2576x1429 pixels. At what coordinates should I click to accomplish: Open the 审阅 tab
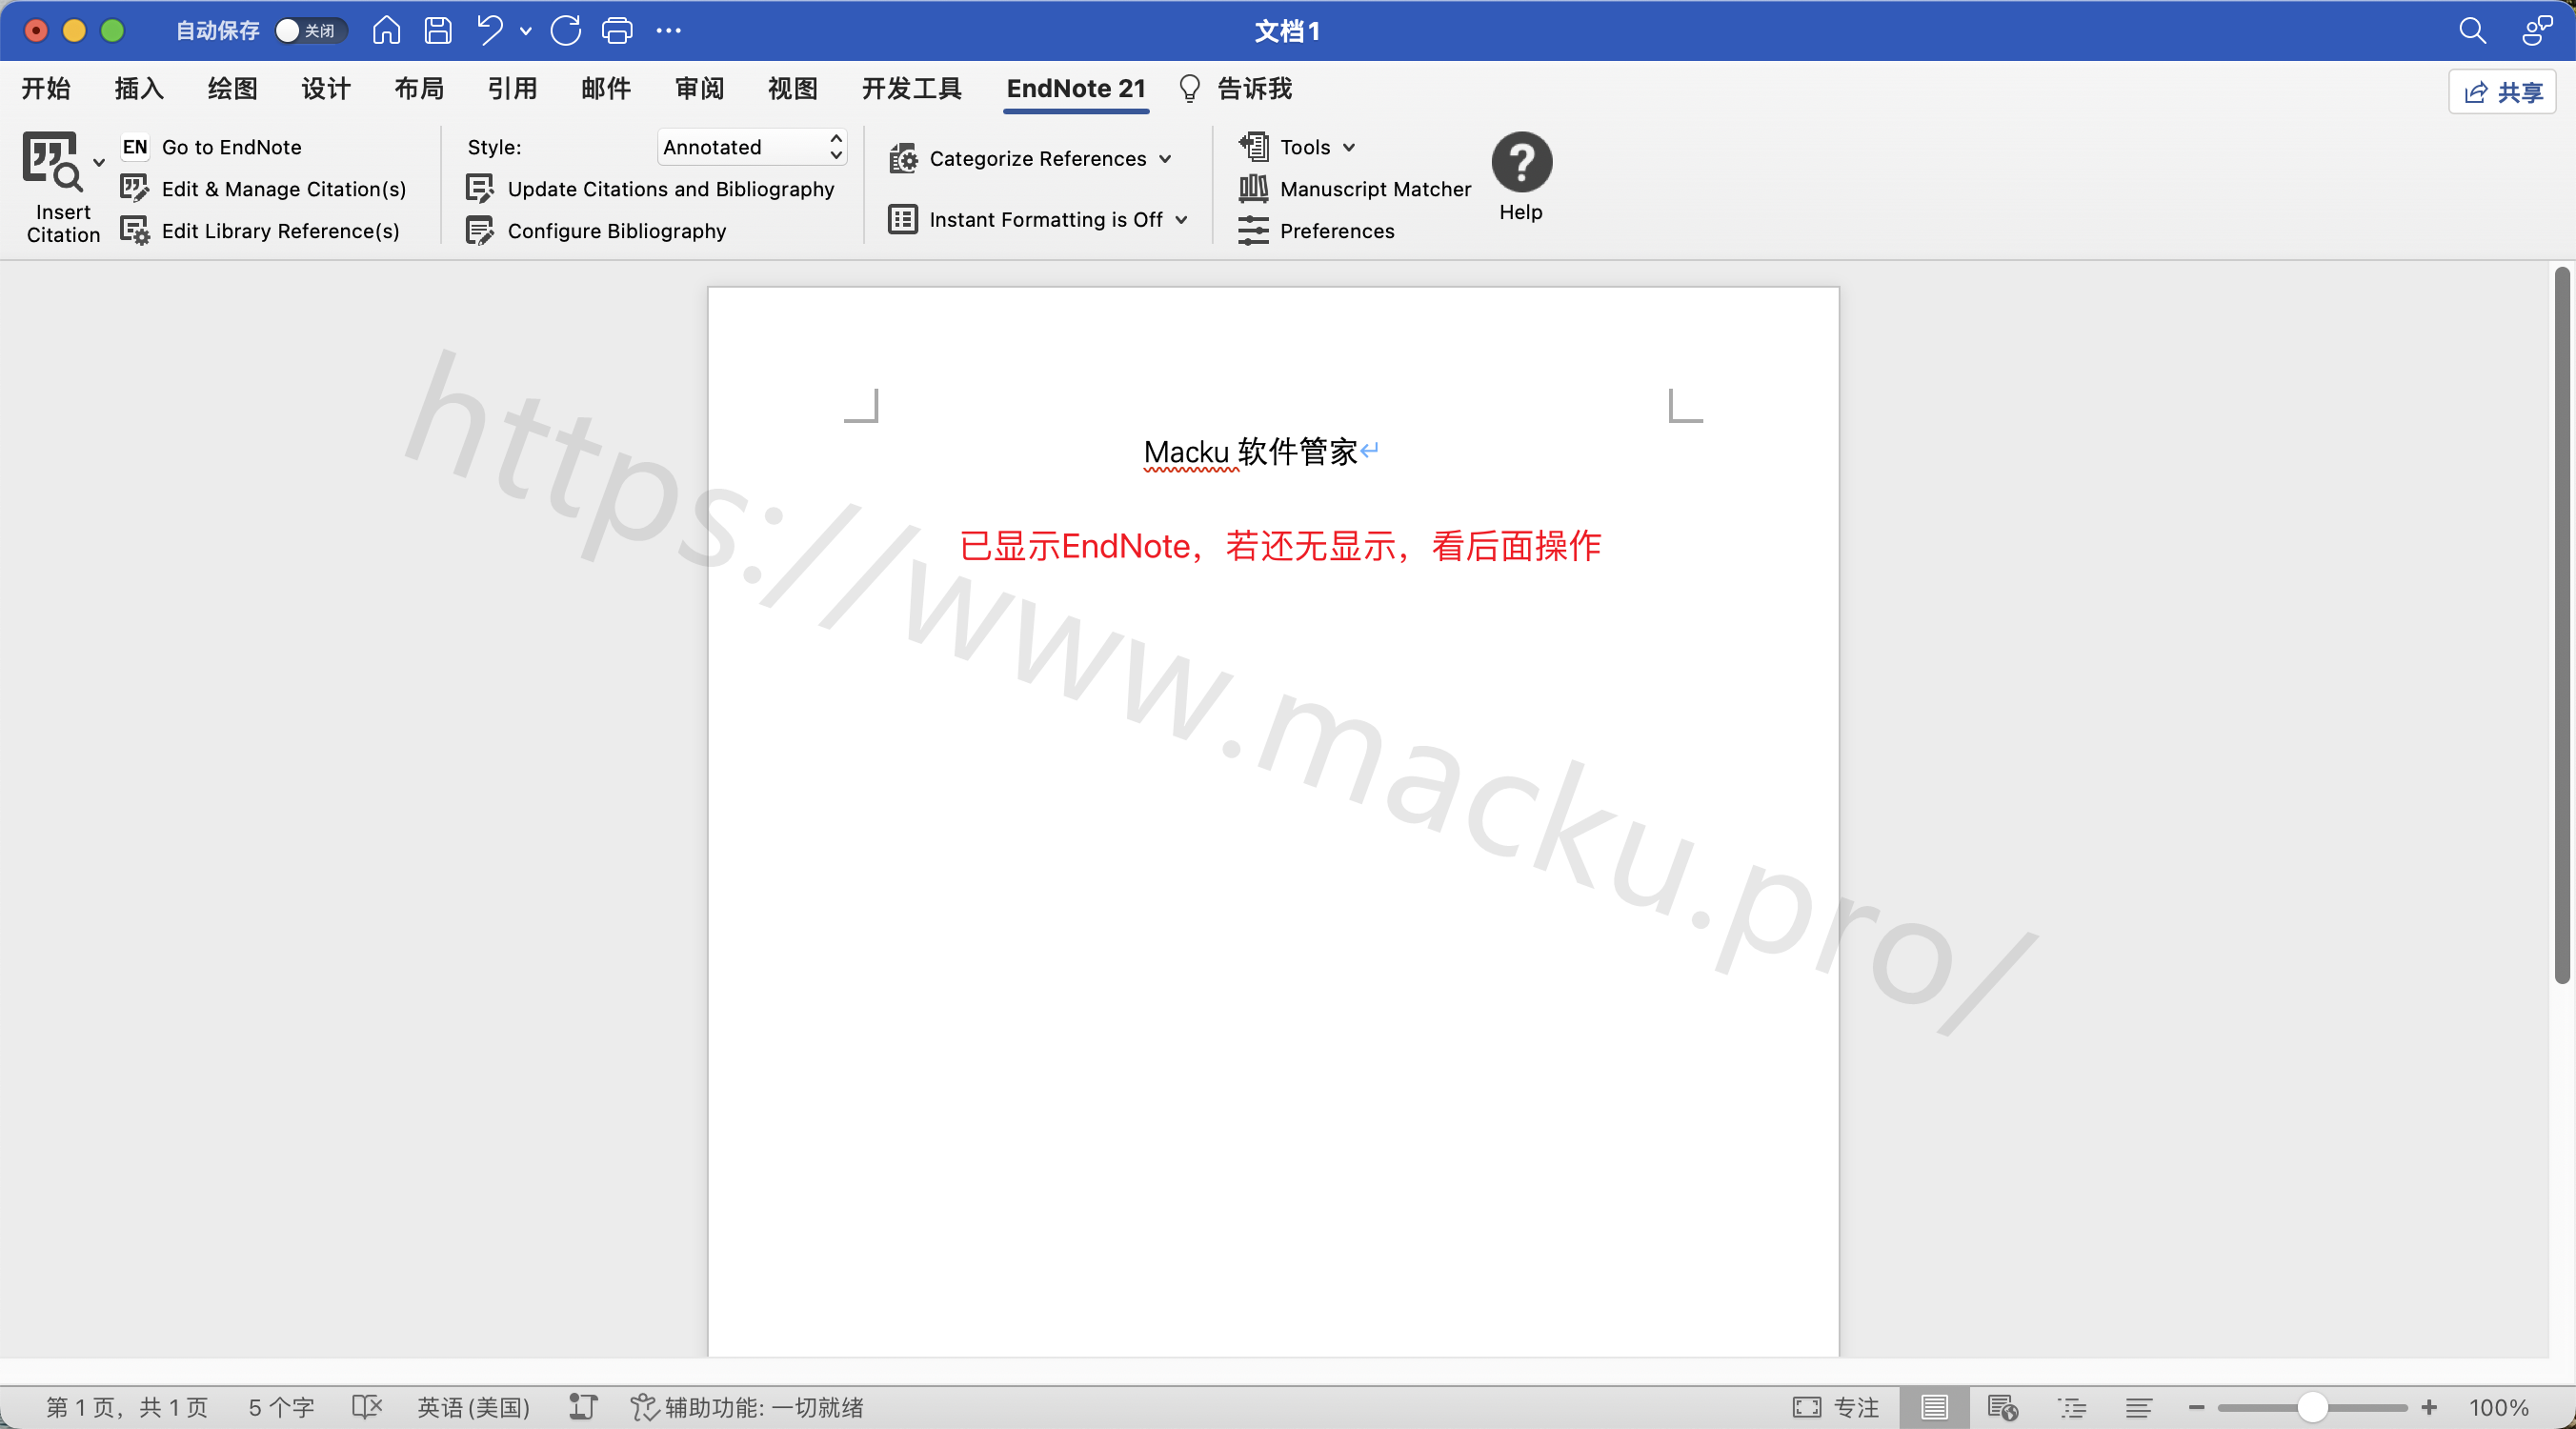point(699,89)
